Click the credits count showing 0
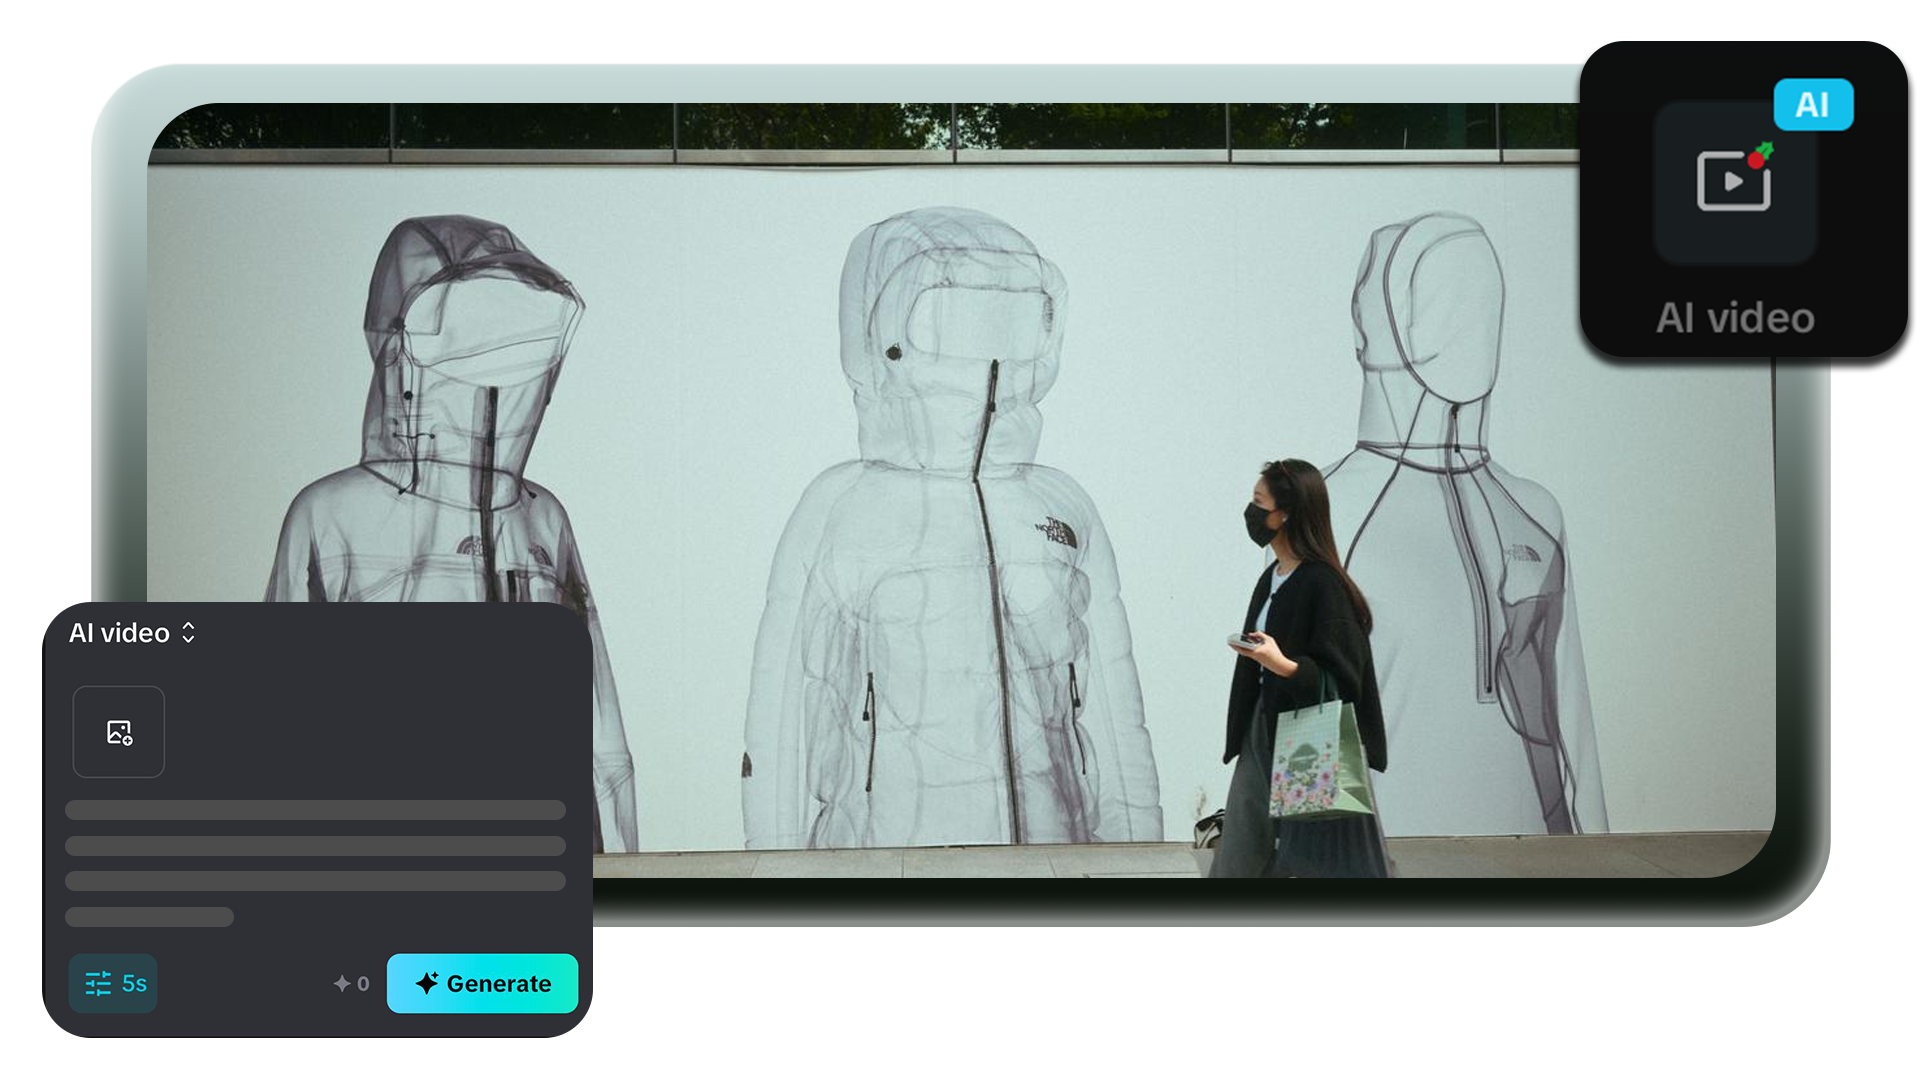This screenshot has height=1080, width=1920. pos(363,984)
